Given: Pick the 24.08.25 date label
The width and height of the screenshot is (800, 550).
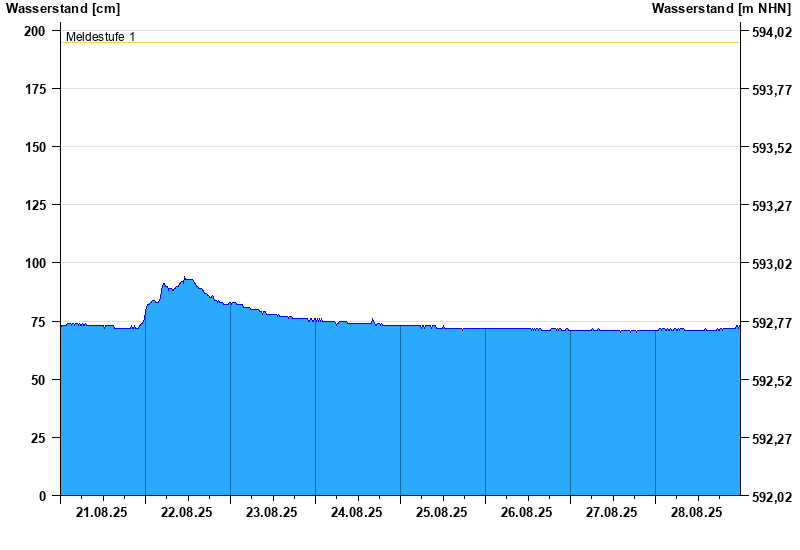Looking at the screenshot, I should (x=357, y=513).
